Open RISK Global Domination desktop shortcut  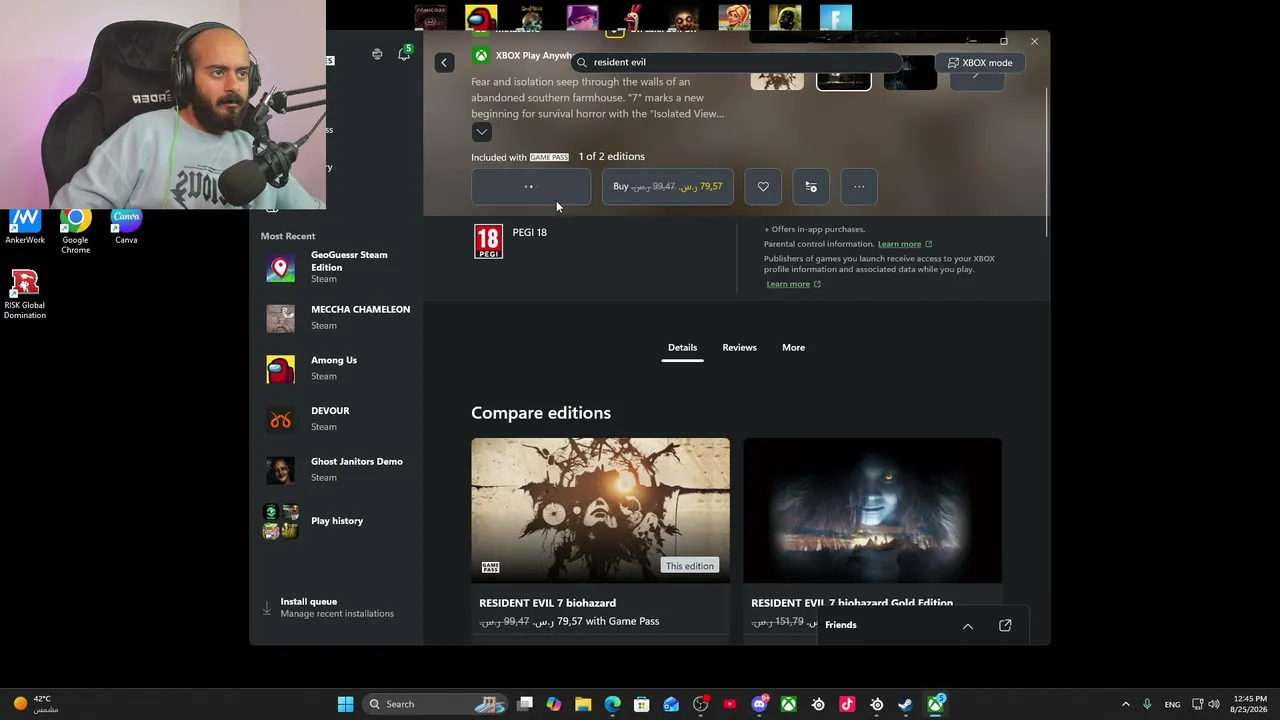pos(25,294)
